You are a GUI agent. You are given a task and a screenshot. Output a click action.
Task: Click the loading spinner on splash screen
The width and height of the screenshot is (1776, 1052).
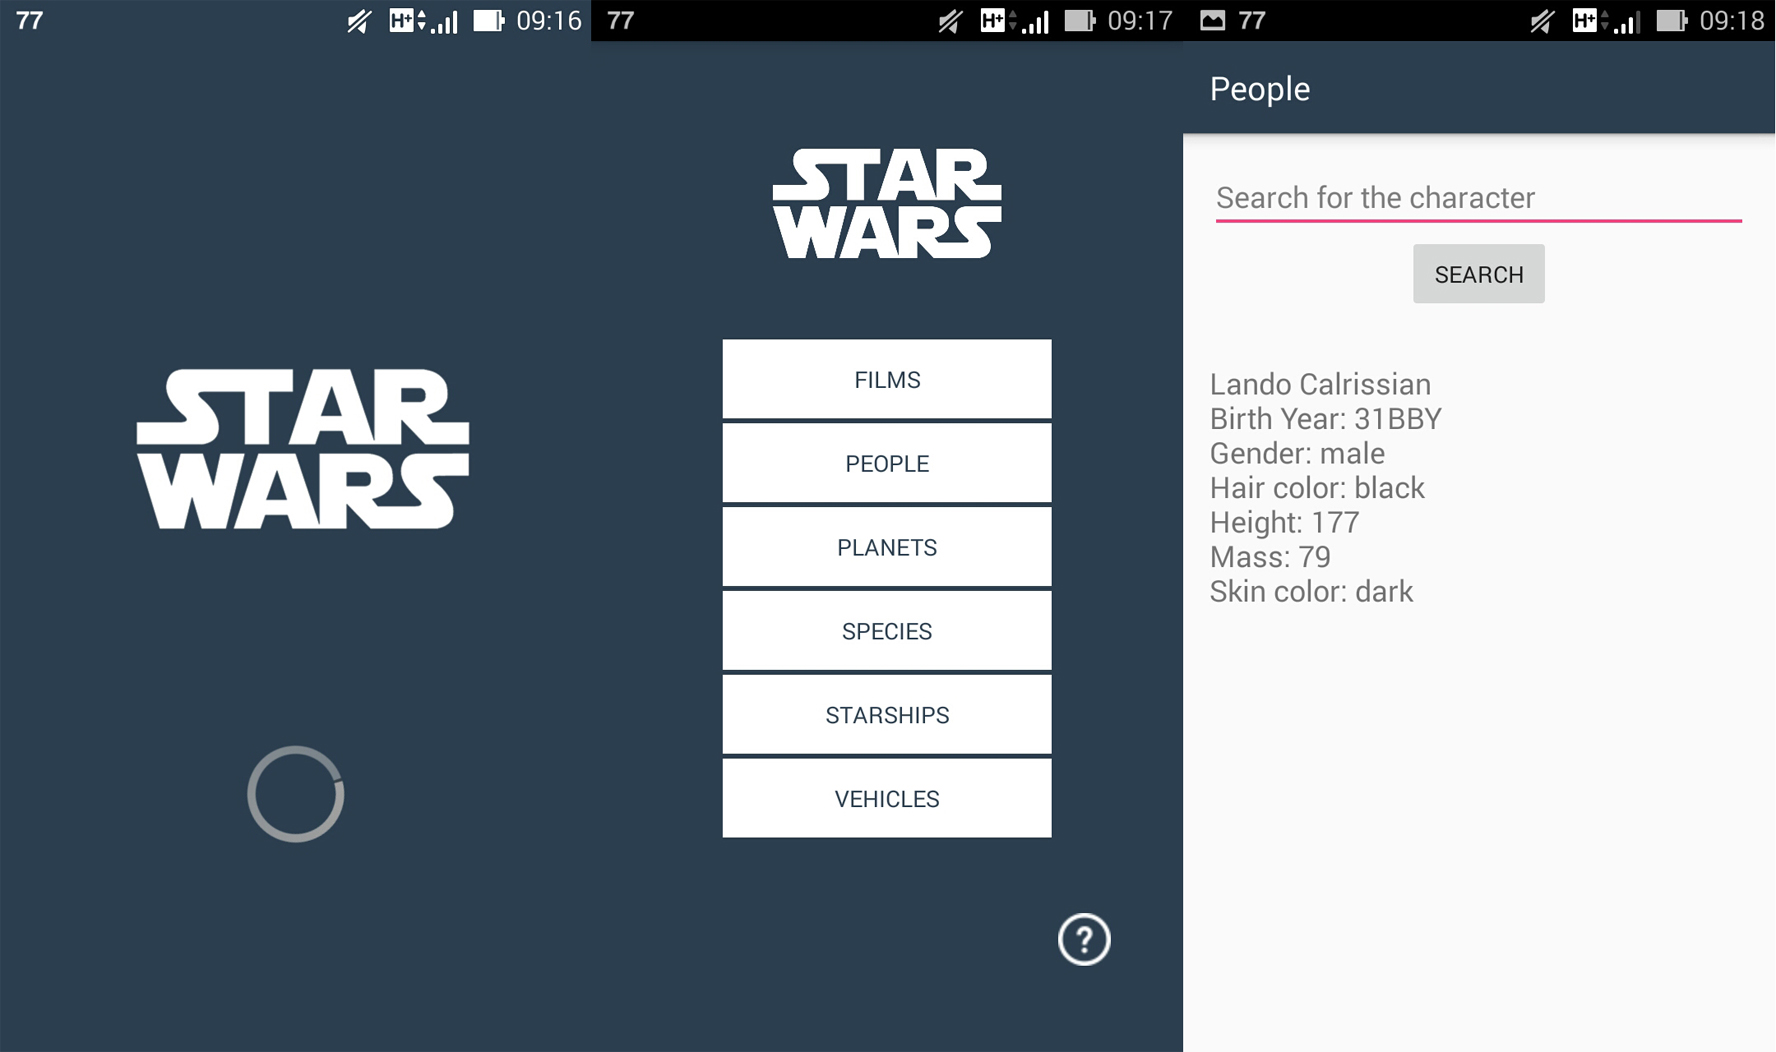296,794
